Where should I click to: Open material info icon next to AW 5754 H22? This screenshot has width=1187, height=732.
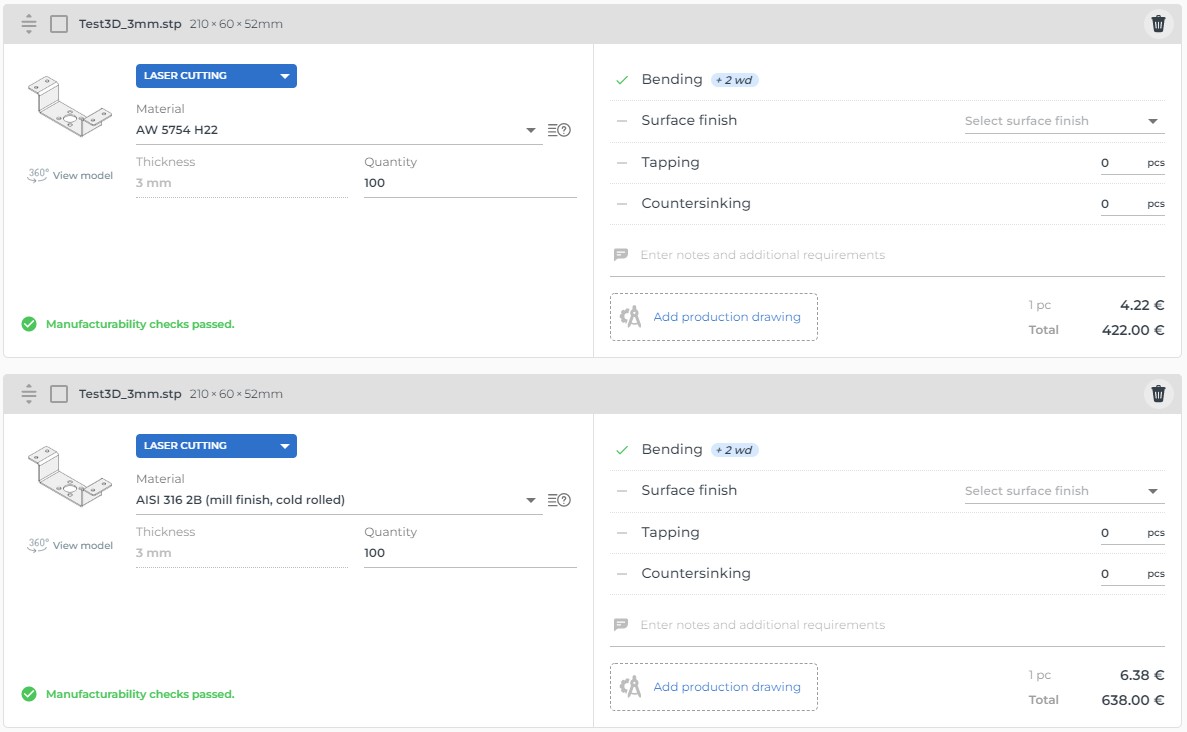[x=559, y=130]
